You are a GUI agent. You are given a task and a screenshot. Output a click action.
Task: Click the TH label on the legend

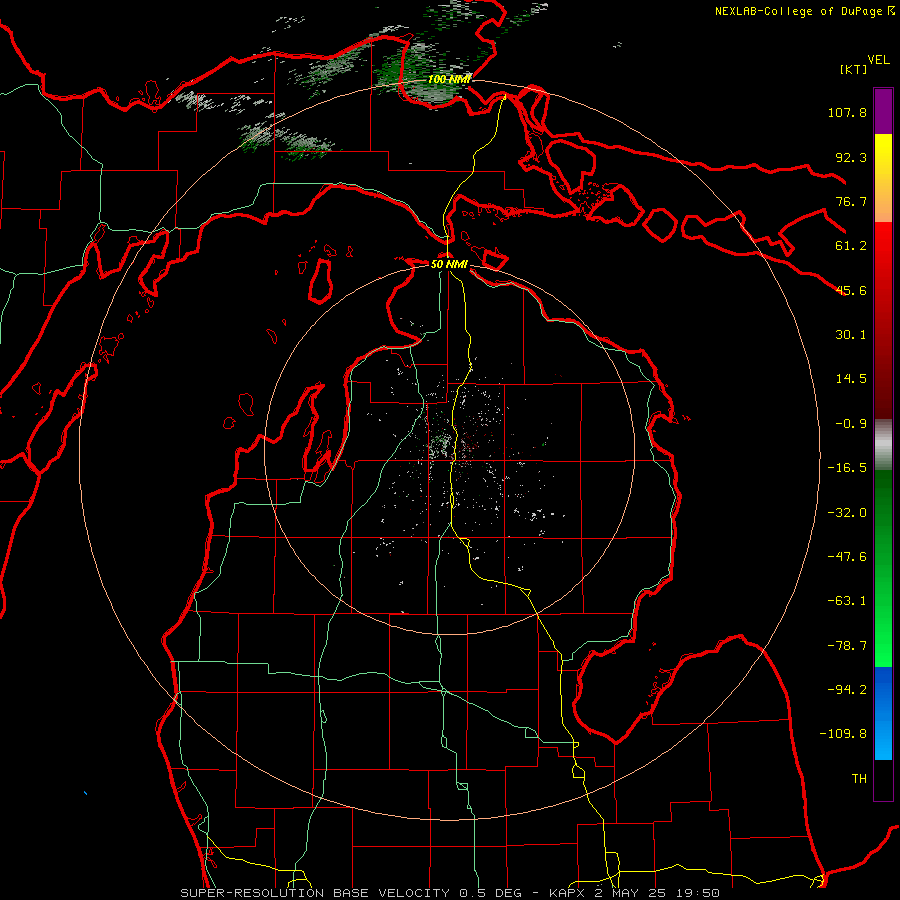click(x=859, y=779)
